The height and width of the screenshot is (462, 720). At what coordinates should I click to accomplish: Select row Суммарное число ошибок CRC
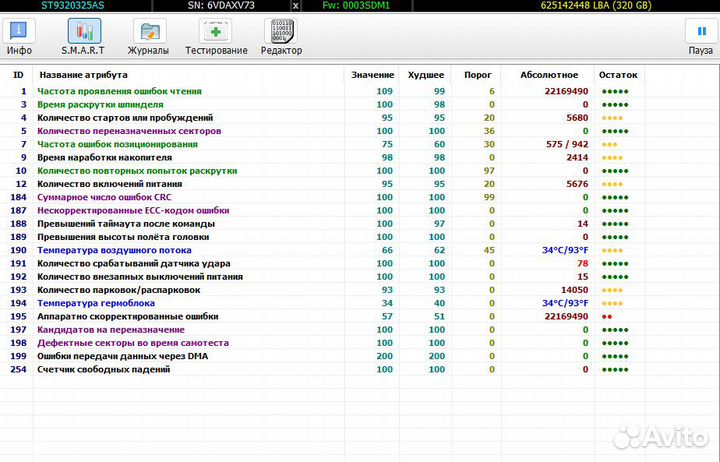pyautogui.click(x=321, y=197)
